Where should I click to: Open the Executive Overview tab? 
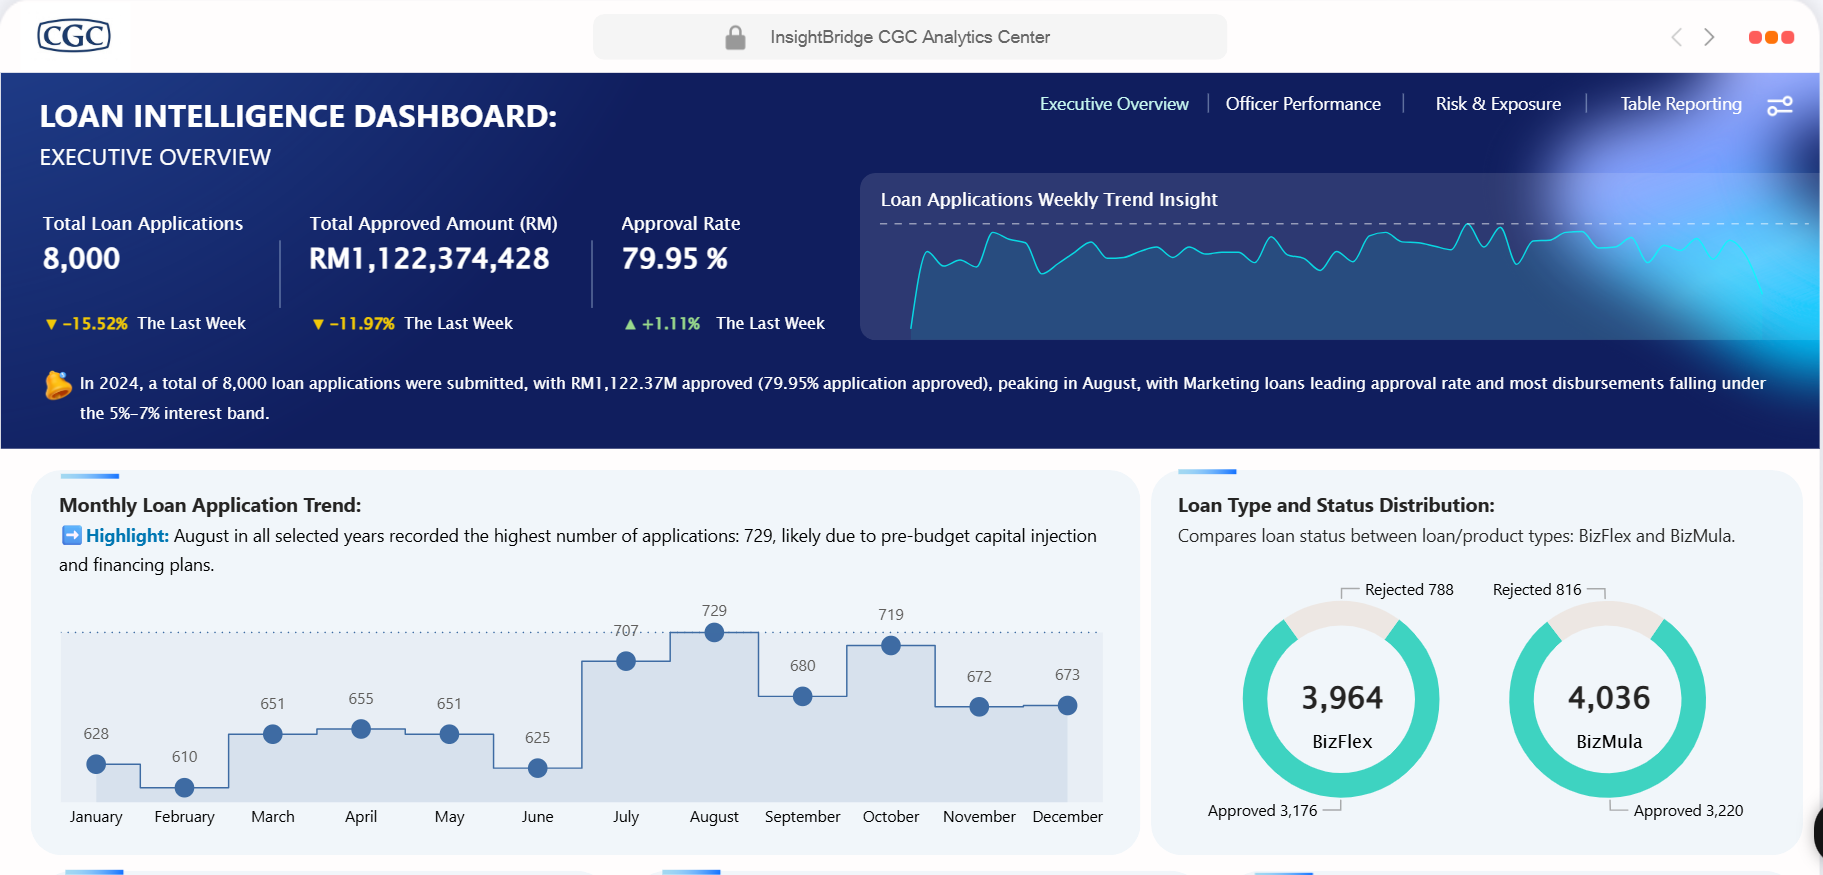point(1114,104)
